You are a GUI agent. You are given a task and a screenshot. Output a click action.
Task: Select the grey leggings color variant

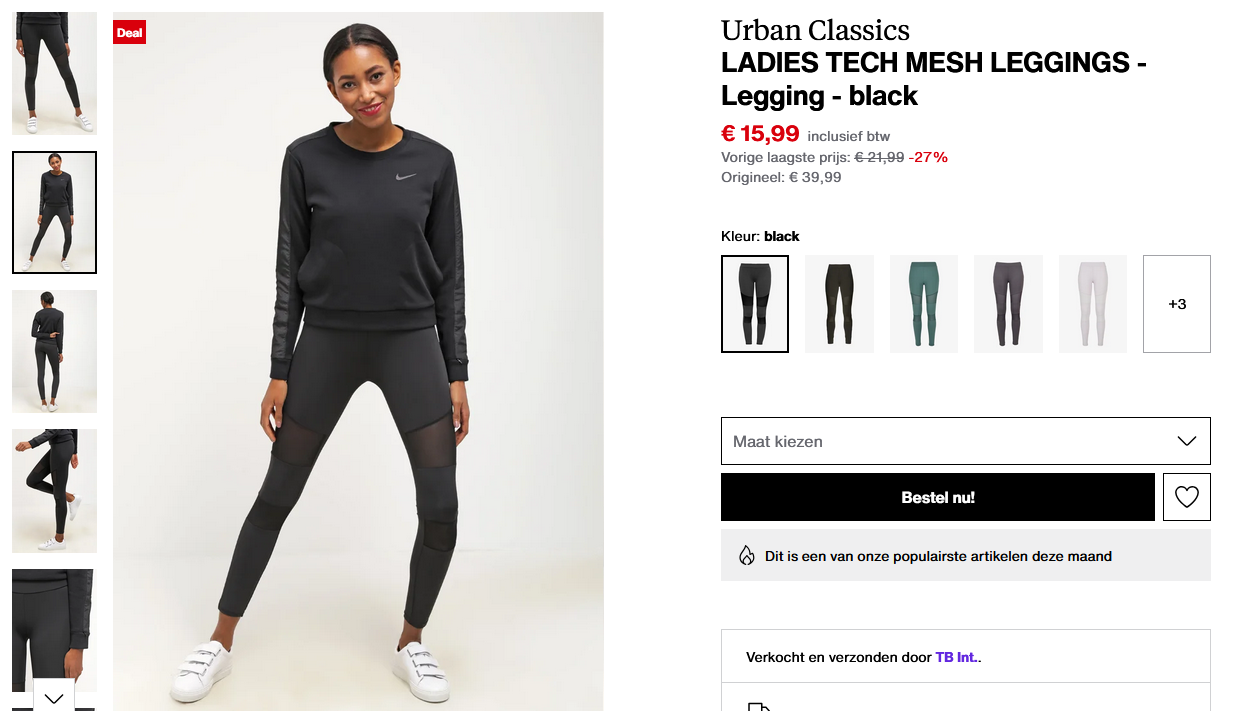coord(1008,303)
